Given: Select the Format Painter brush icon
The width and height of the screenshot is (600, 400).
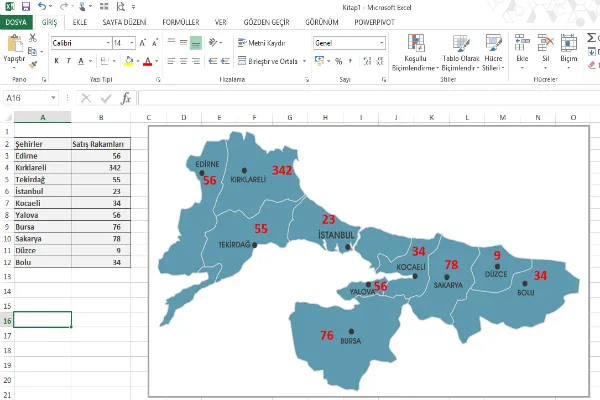Looking at the screenshot, I should pos(33,62).
